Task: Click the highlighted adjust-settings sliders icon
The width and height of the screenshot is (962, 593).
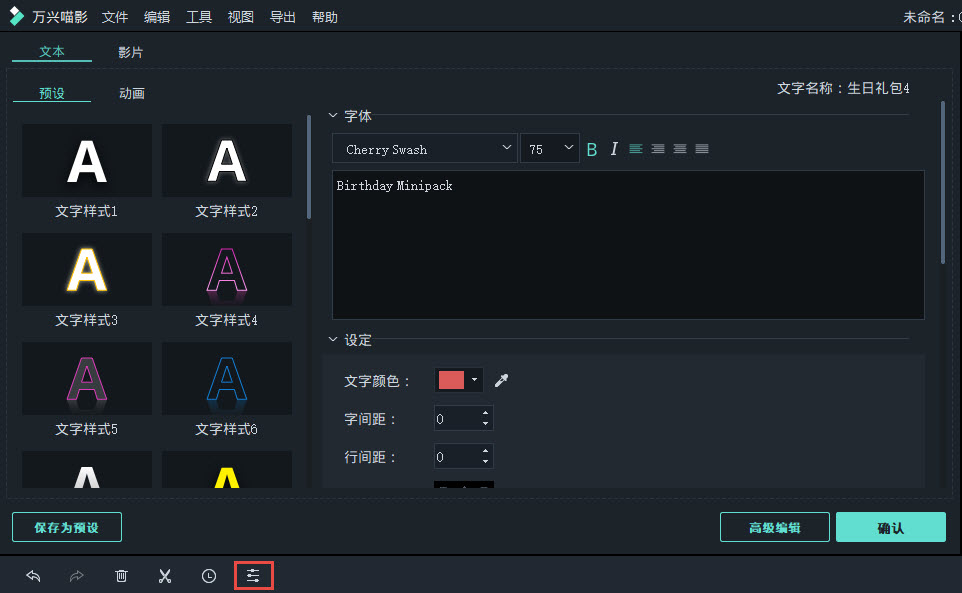Action: [x=253, y=575]
